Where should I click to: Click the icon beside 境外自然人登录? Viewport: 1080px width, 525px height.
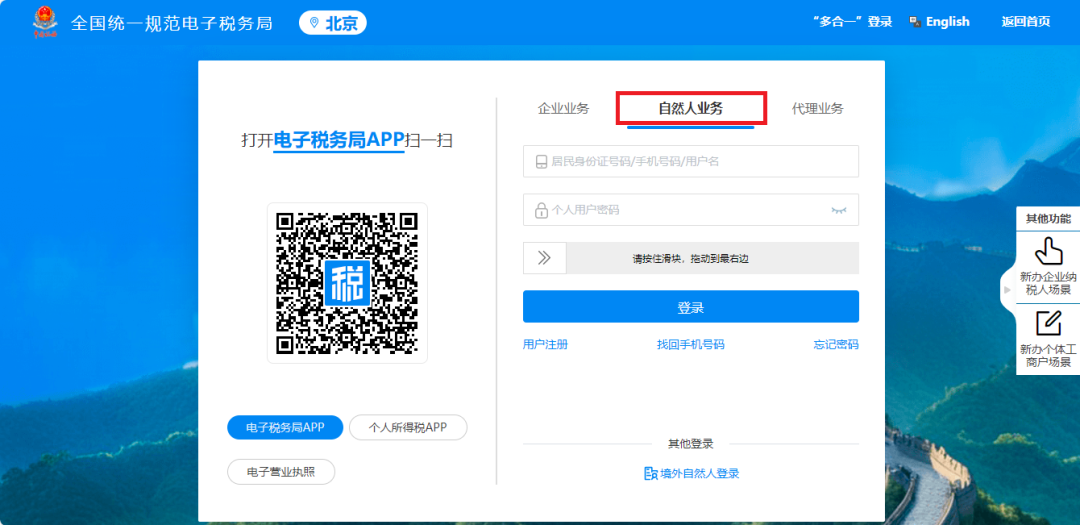650,473
